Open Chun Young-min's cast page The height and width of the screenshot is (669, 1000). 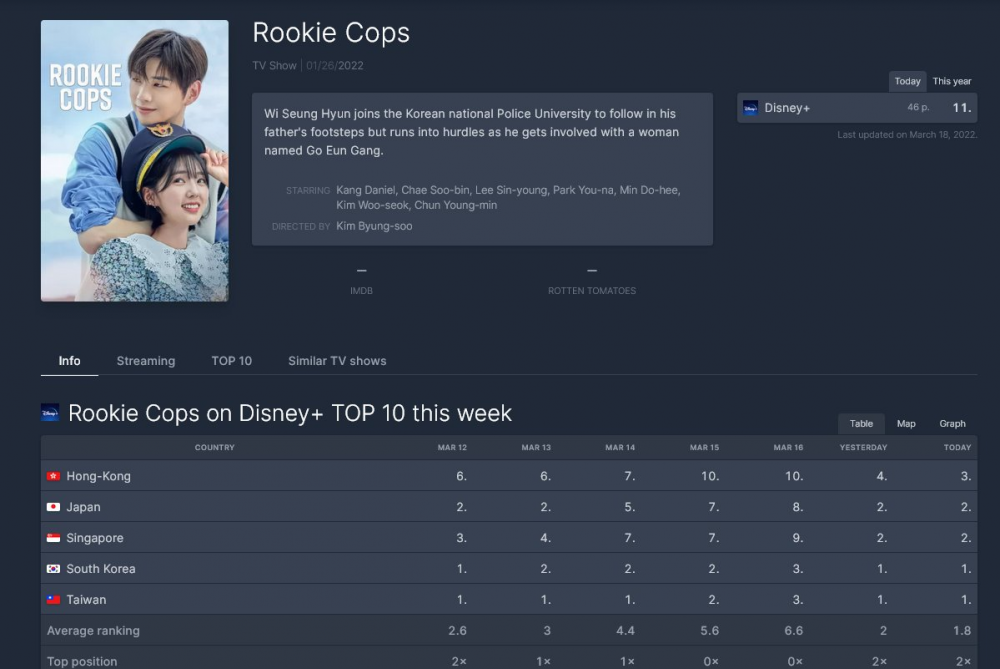tap(455, 205)
